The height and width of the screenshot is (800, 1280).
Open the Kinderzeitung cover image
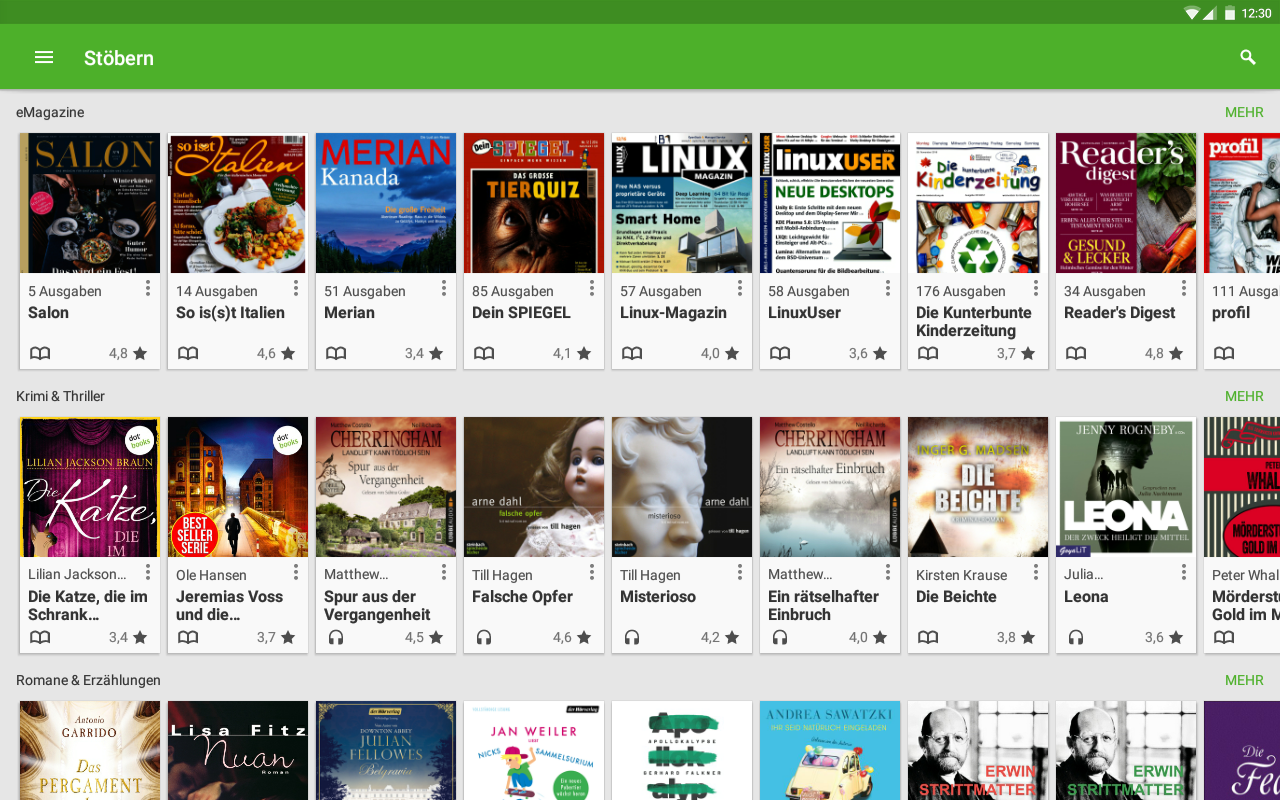coord(978,203)
